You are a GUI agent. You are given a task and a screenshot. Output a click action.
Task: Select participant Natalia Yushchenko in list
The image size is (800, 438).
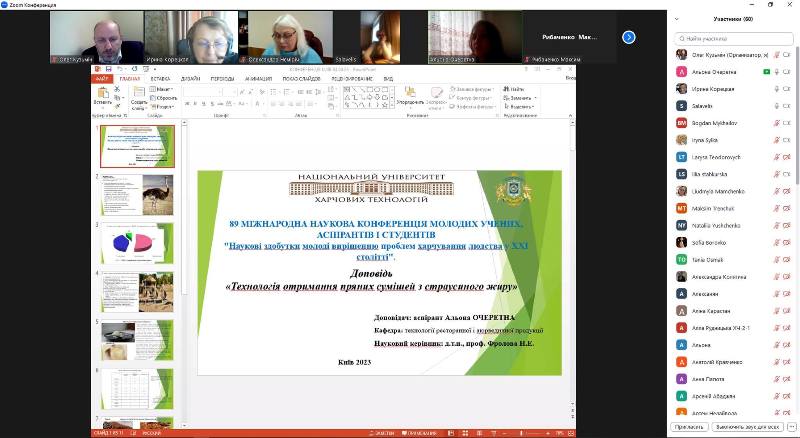point(734,226)
